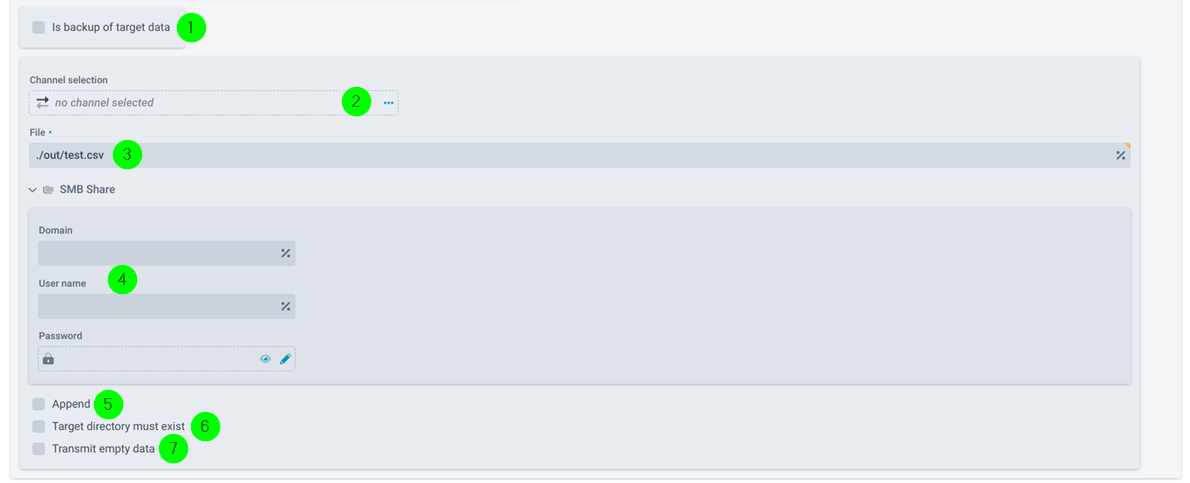
Task: Tick the Append checkbox
Action: pyautogui.click(x=39, y=404)
